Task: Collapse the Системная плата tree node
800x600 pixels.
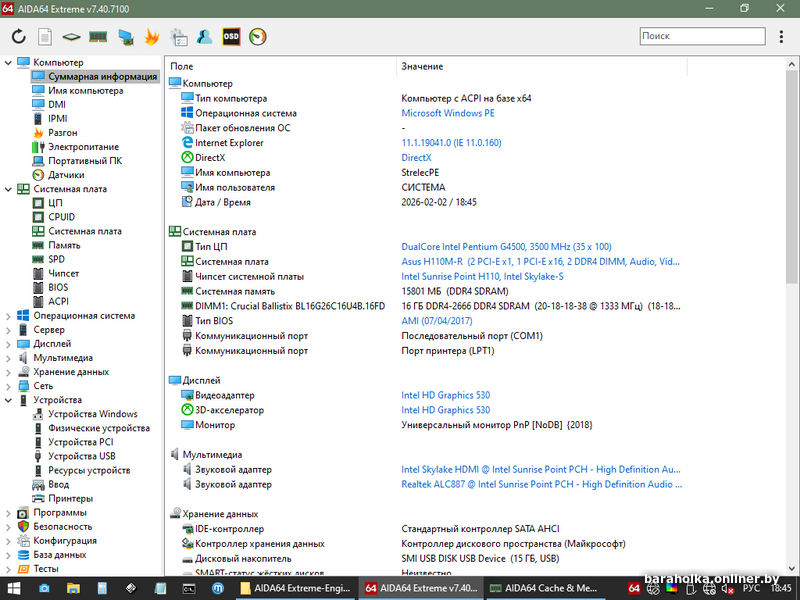Action: tap(8, 189)
